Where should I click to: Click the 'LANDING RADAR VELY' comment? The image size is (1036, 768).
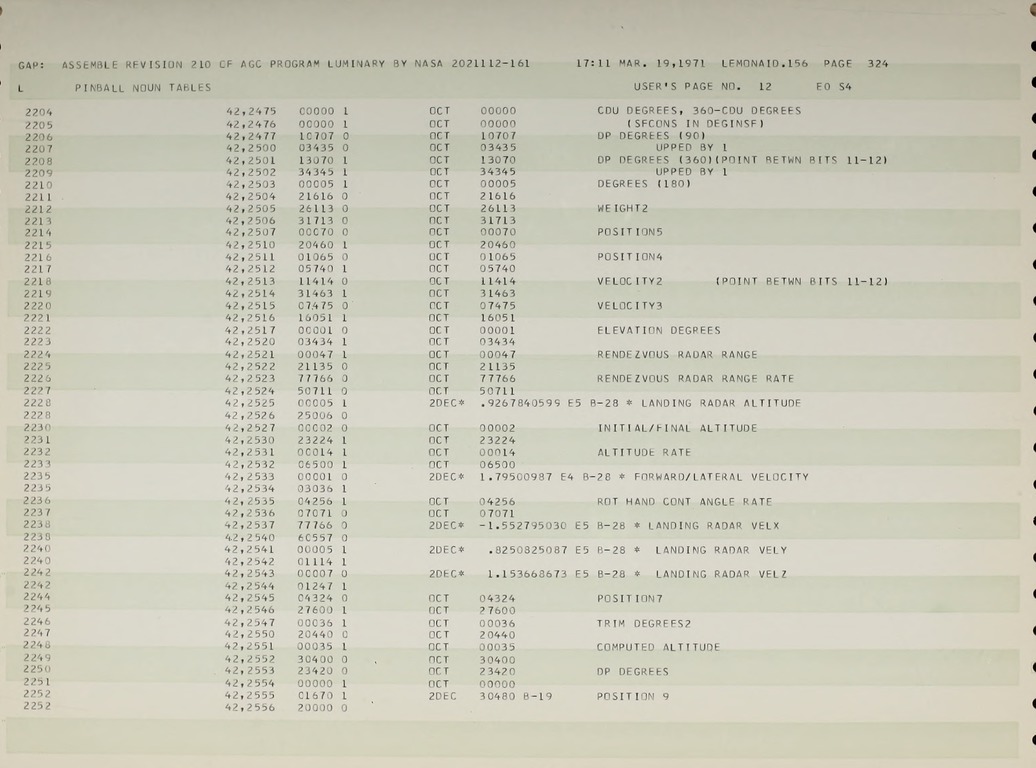pos(721,550)
